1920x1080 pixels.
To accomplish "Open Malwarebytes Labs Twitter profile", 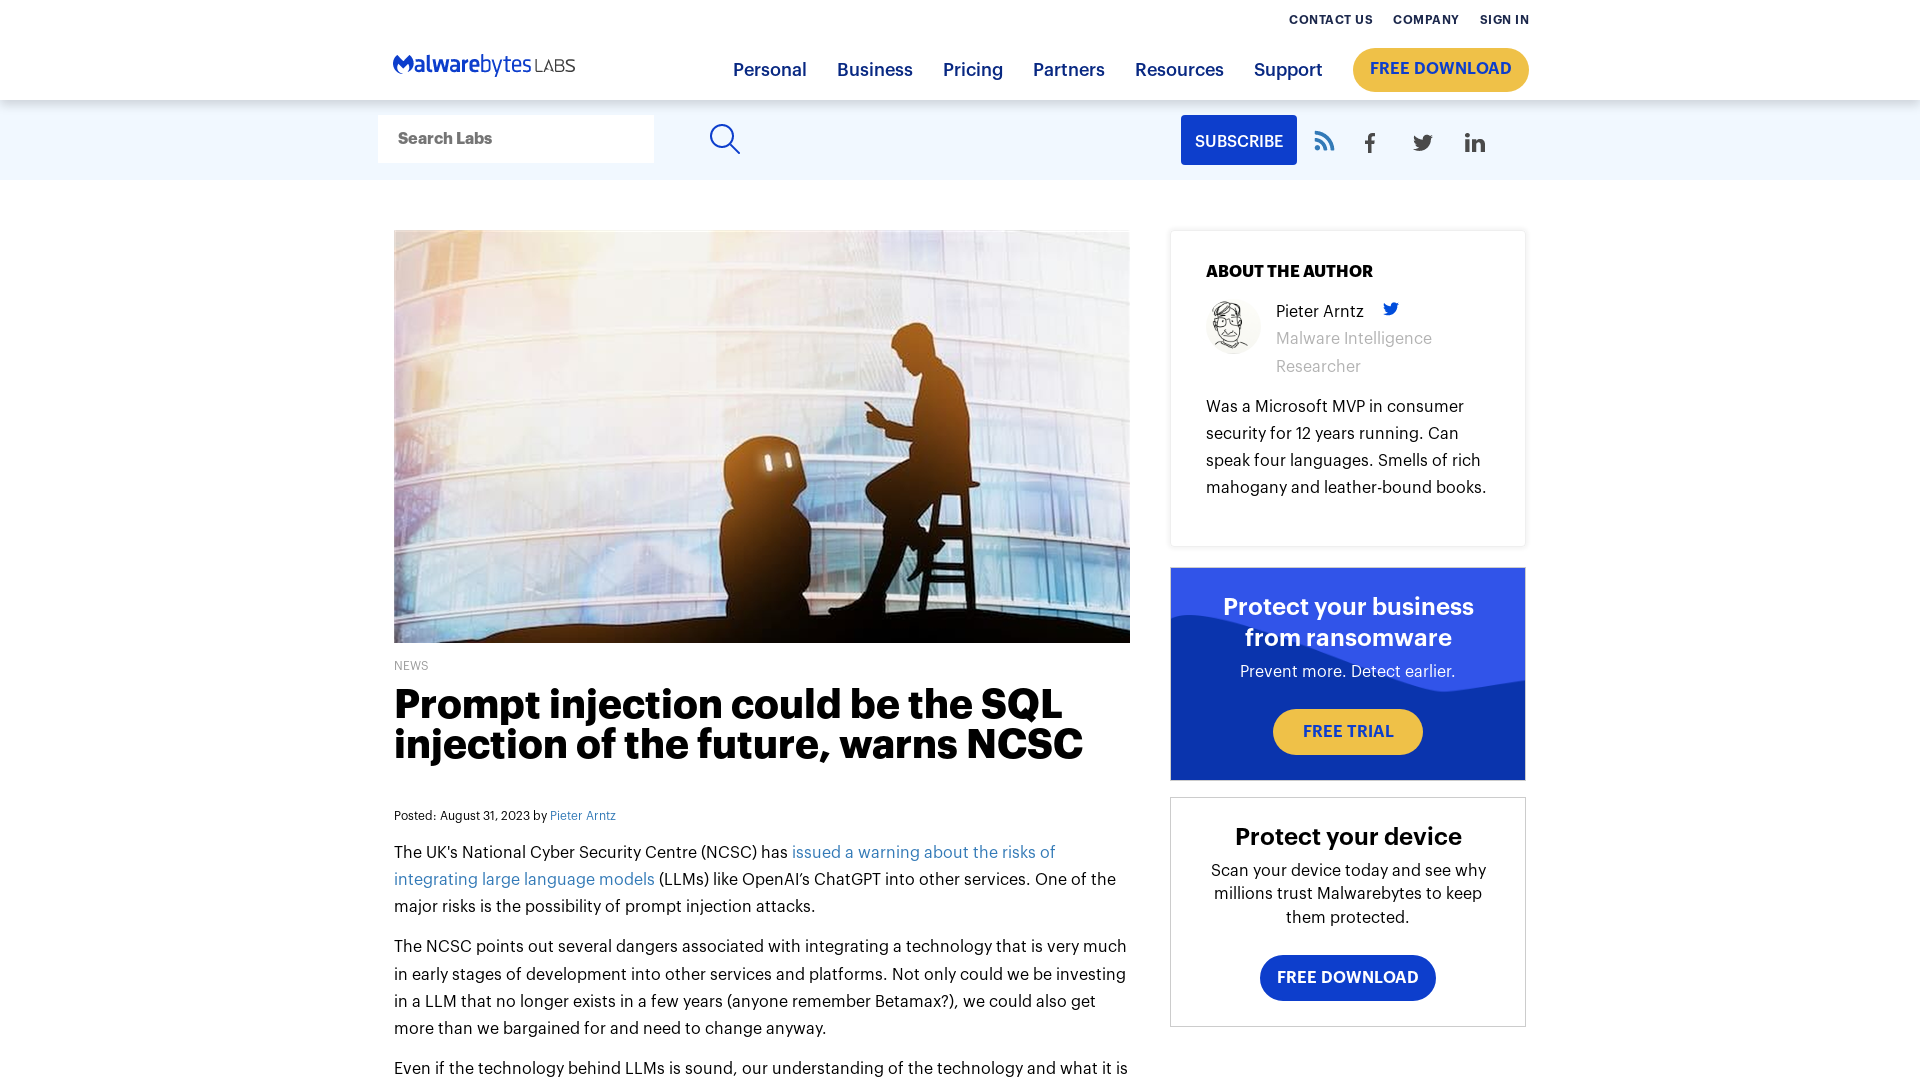I will 1423,142.
